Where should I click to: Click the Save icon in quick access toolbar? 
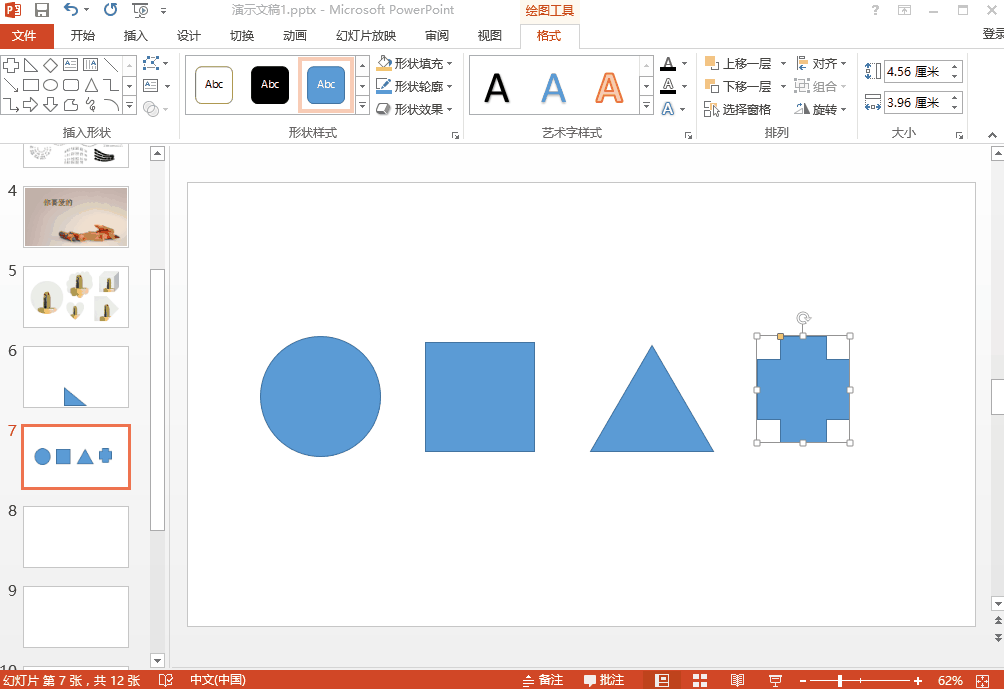[x=42, y=10]
